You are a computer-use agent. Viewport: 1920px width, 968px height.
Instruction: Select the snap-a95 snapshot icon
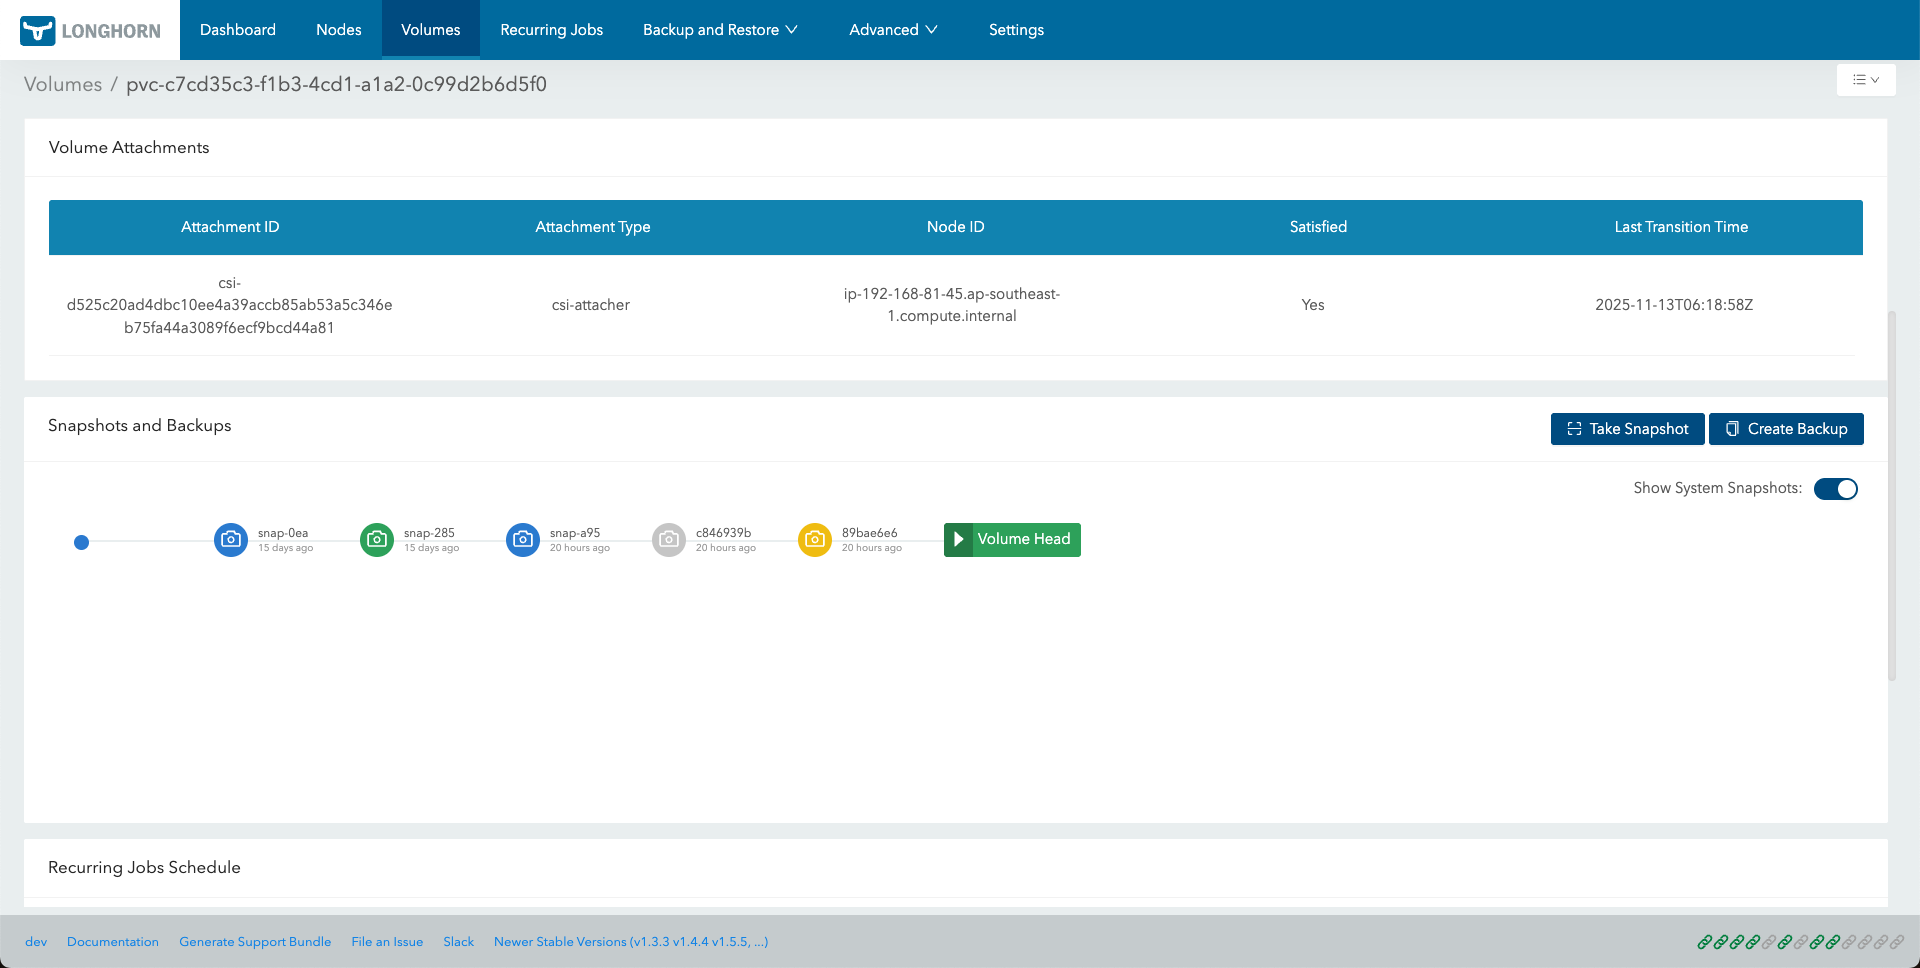522,540
